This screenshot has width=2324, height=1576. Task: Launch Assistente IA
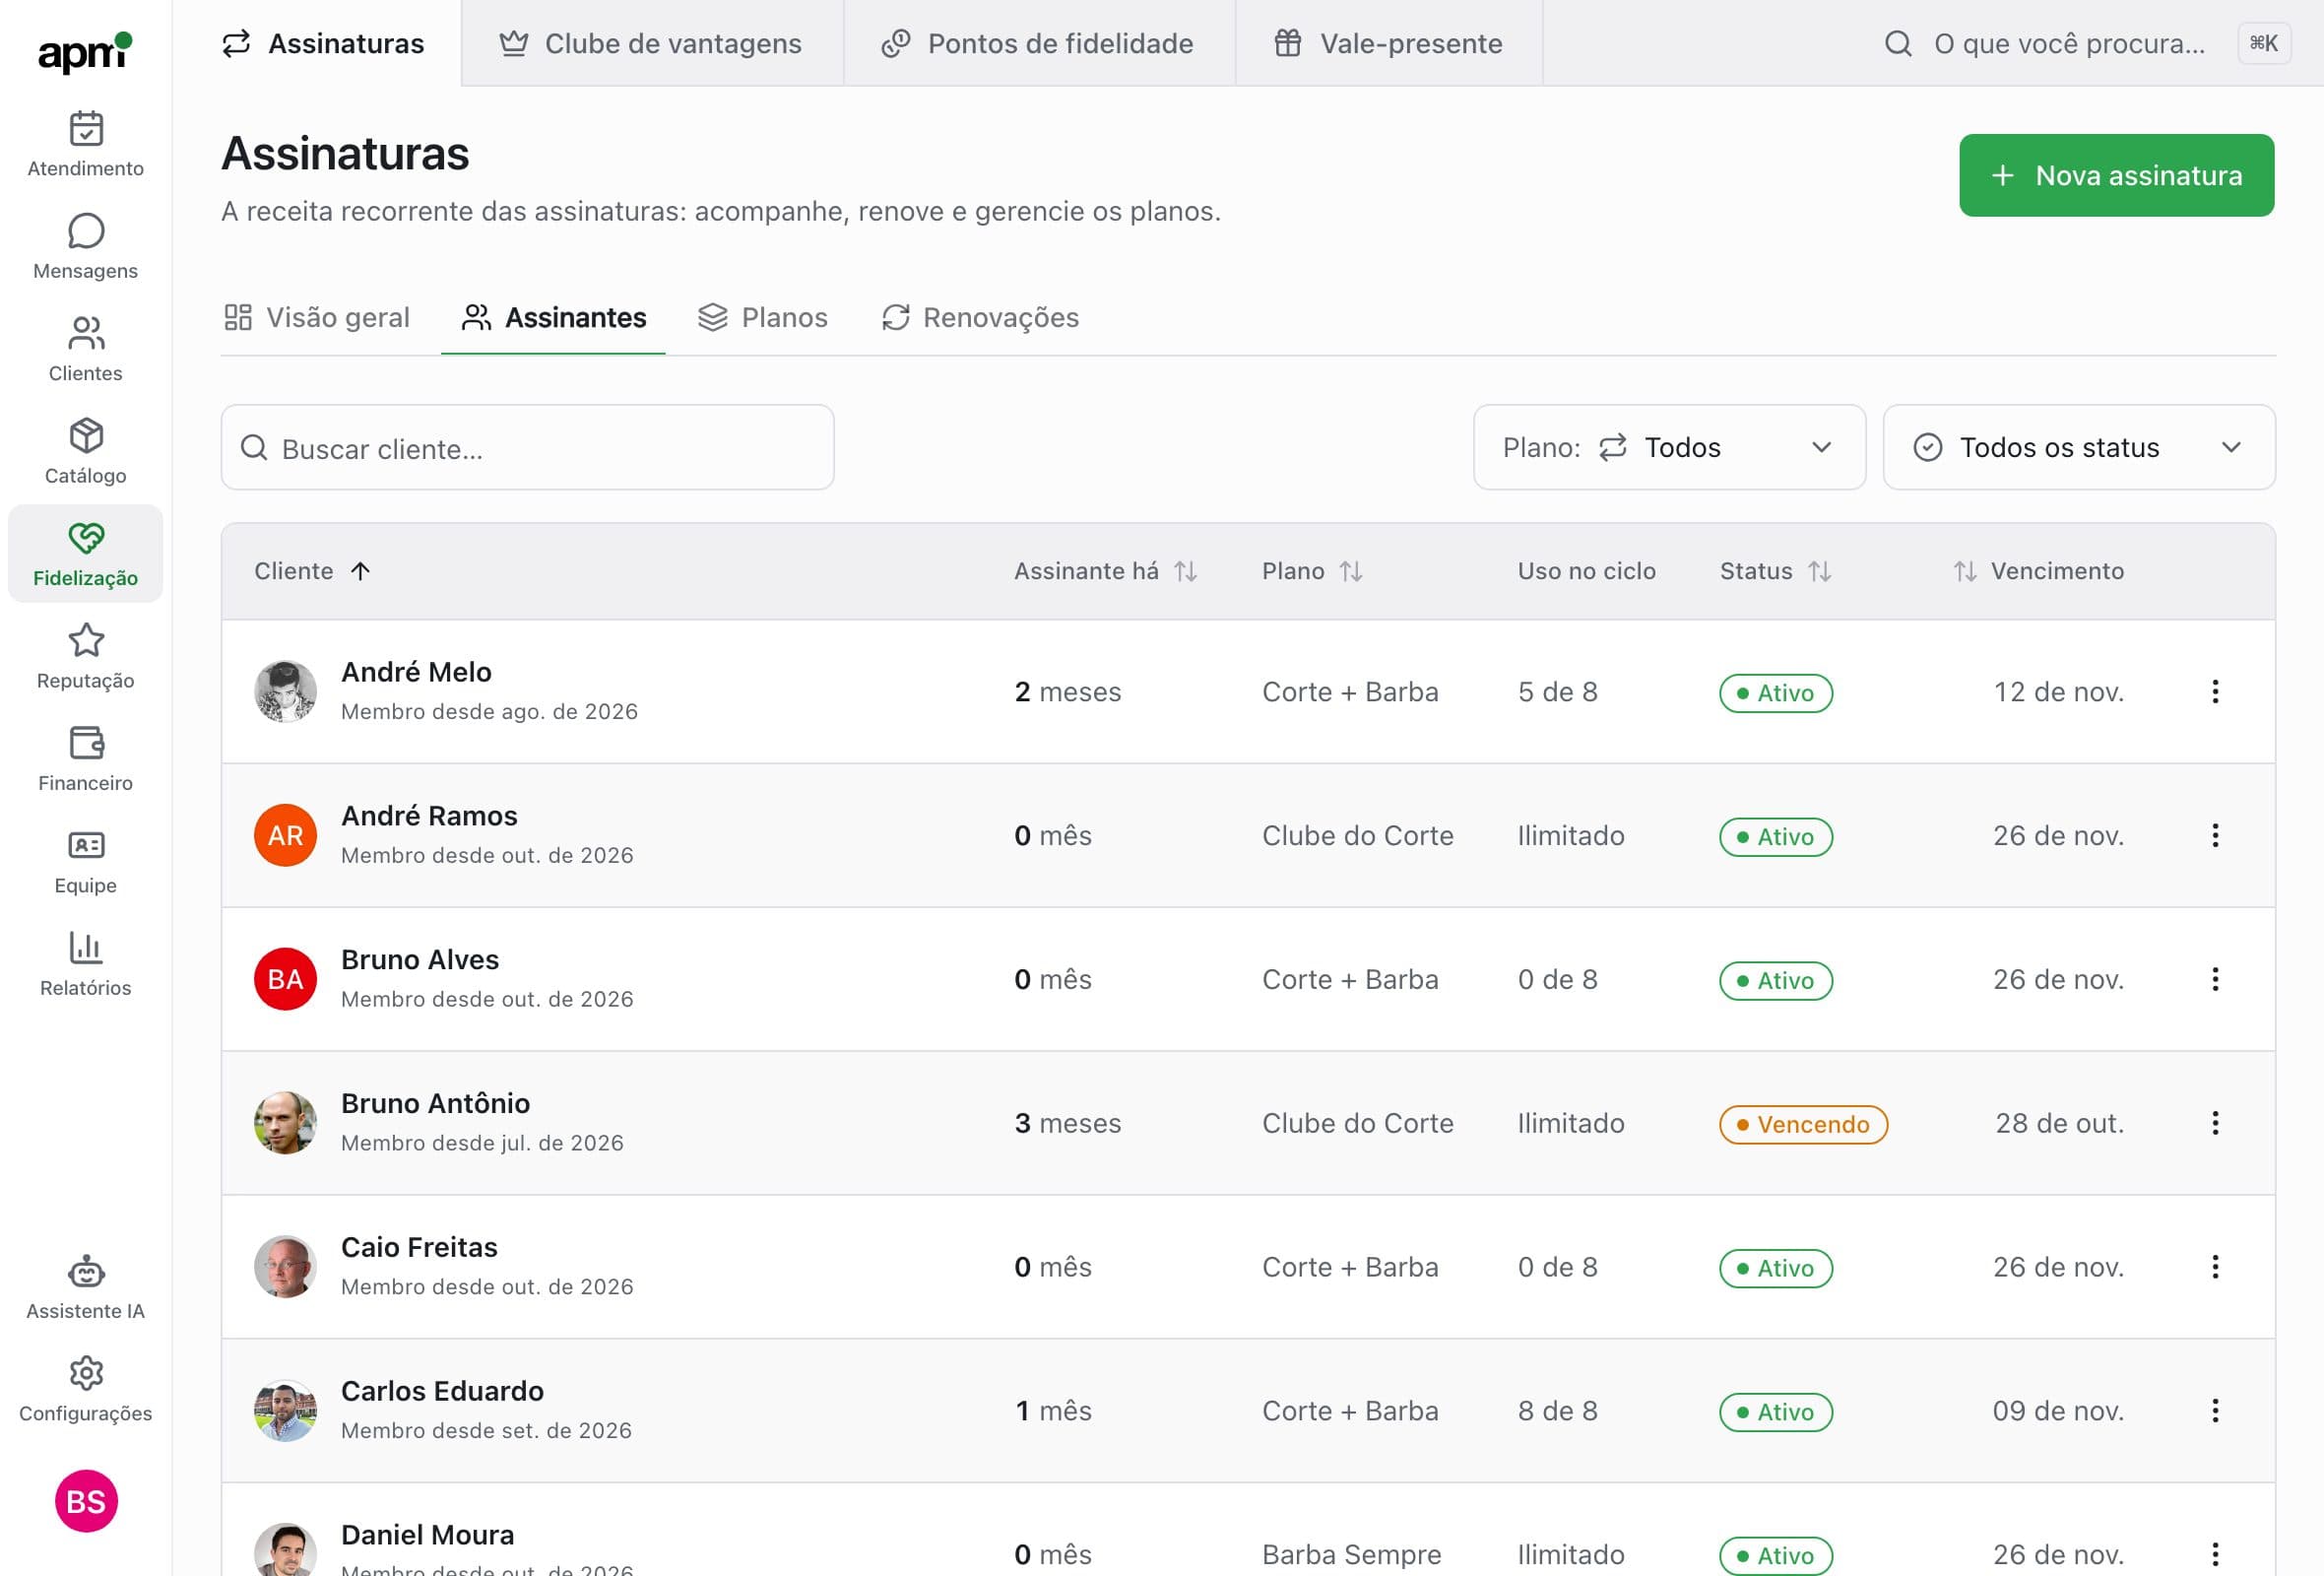pyautogui.click(x=85, y=1286)
